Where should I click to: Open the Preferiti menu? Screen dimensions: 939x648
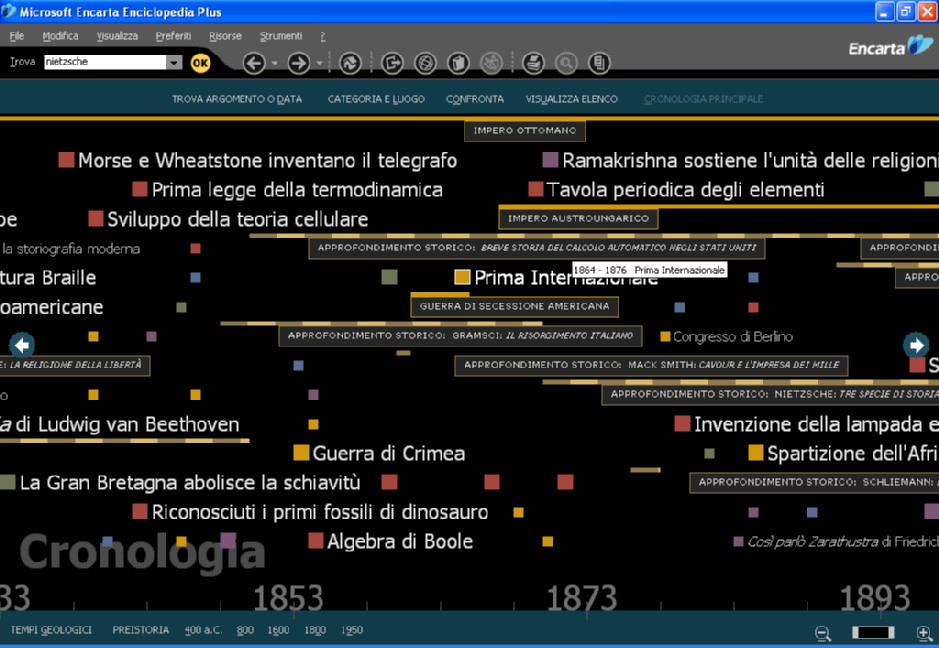[173, 36]
